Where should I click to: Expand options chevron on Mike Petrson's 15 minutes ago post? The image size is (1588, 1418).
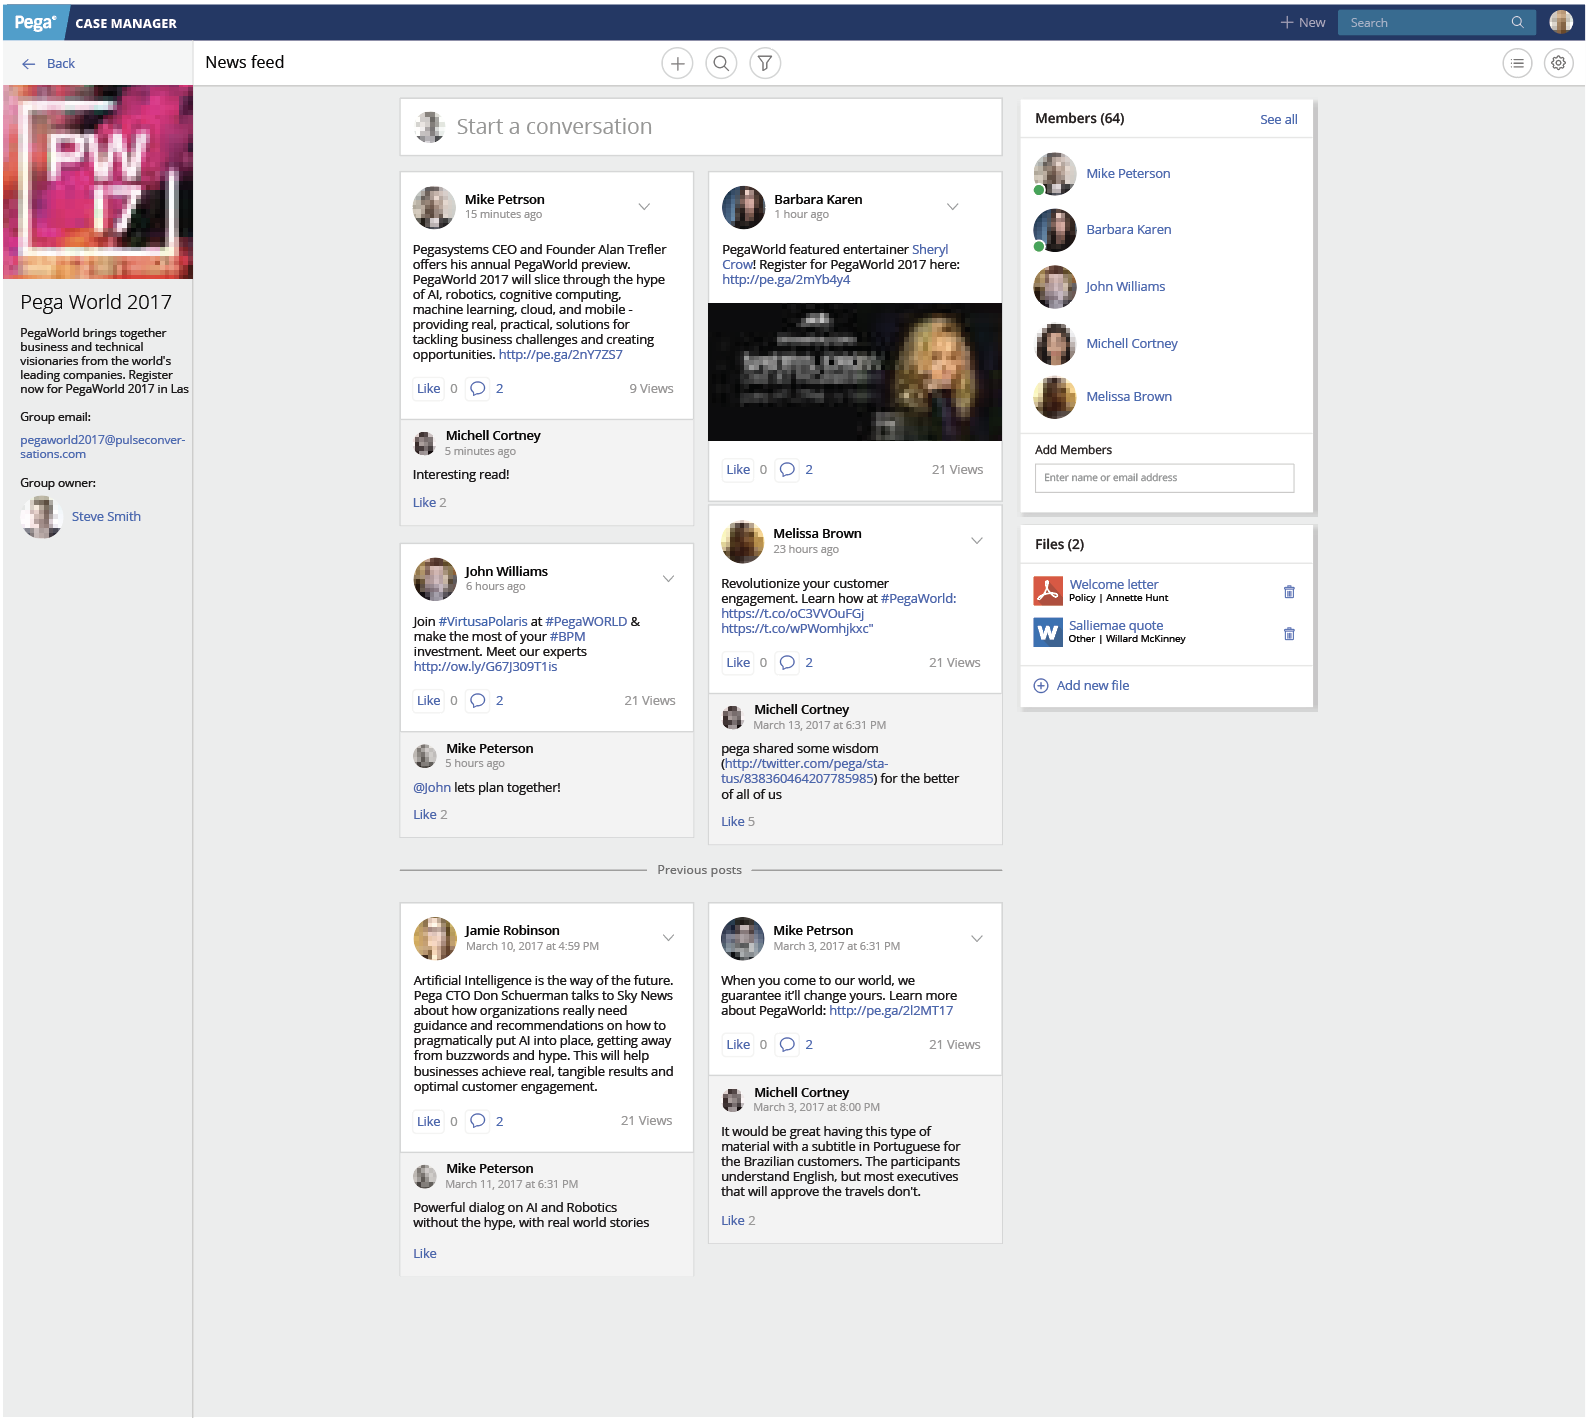[644, 207]
